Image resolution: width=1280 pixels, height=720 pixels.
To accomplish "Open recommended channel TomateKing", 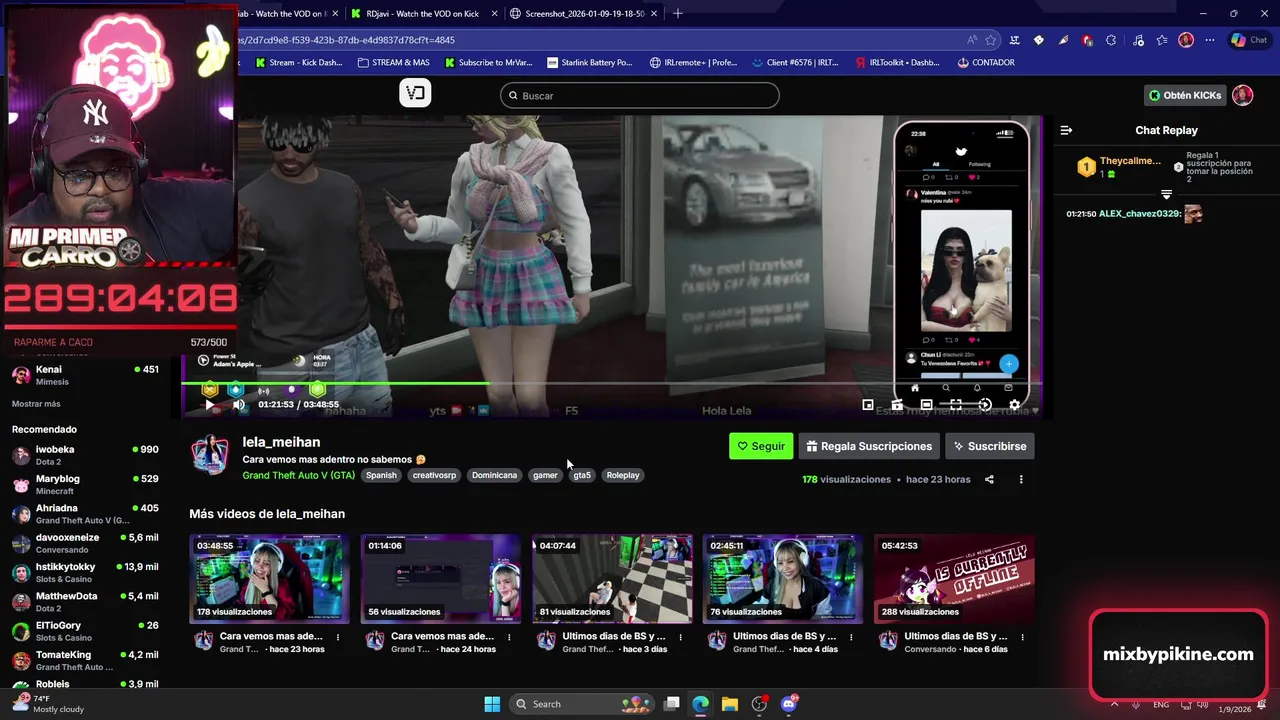I will 85,660.
